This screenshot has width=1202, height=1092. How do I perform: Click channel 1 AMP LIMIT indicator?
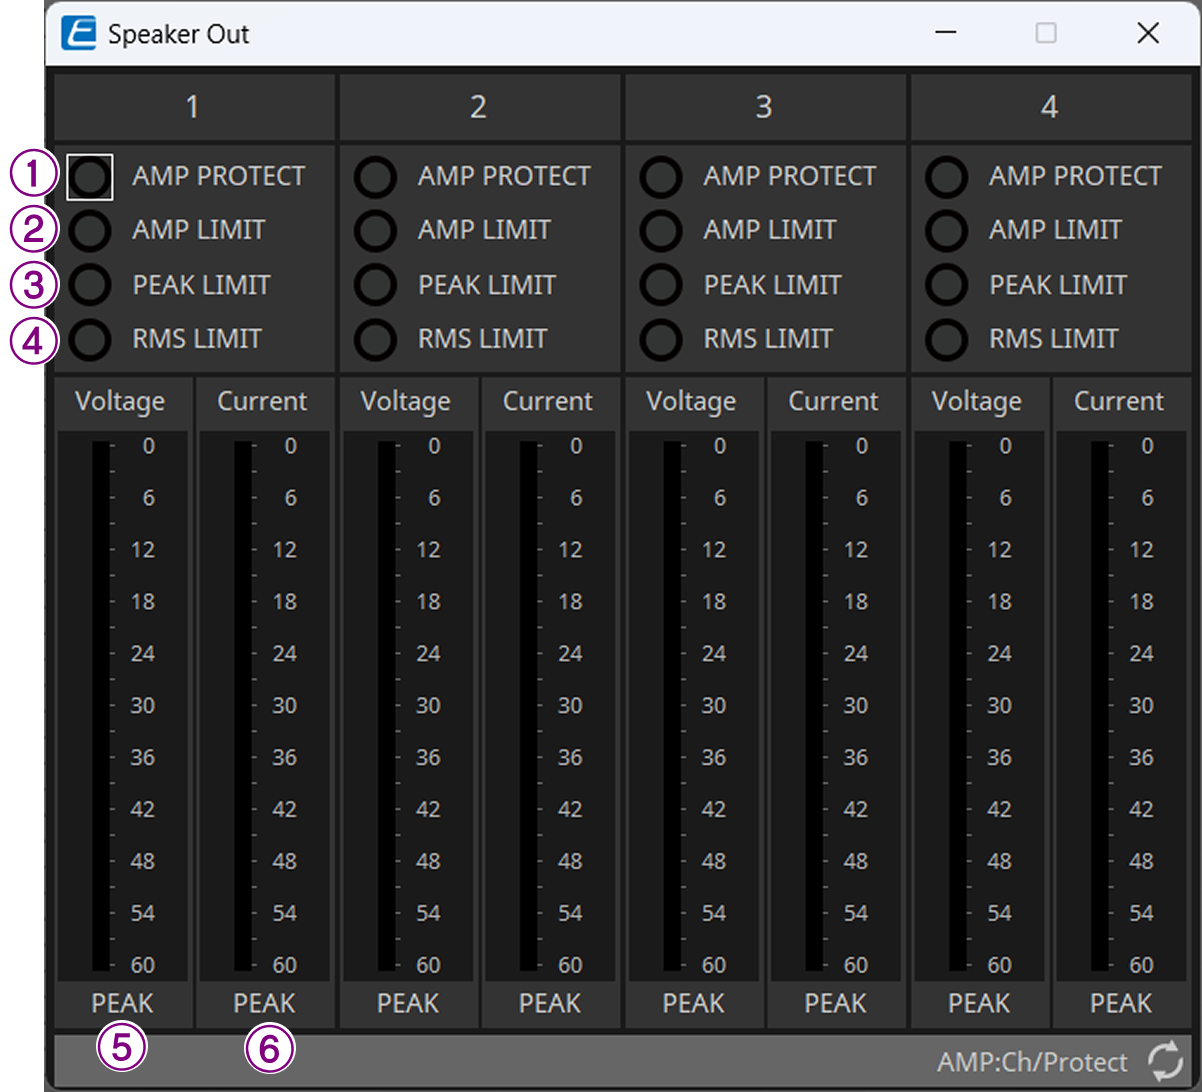pos(90,231)
